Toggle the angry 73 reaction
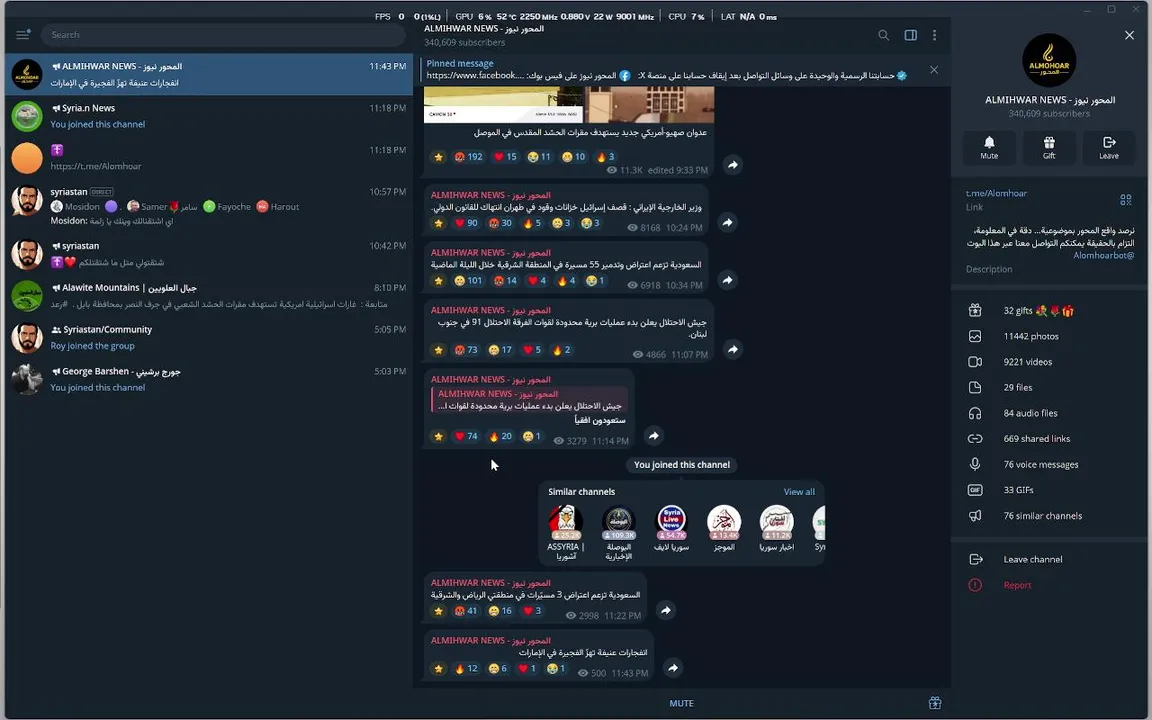Image resolution: width=1152 pixels, height=720 pixels. point(466,350)
